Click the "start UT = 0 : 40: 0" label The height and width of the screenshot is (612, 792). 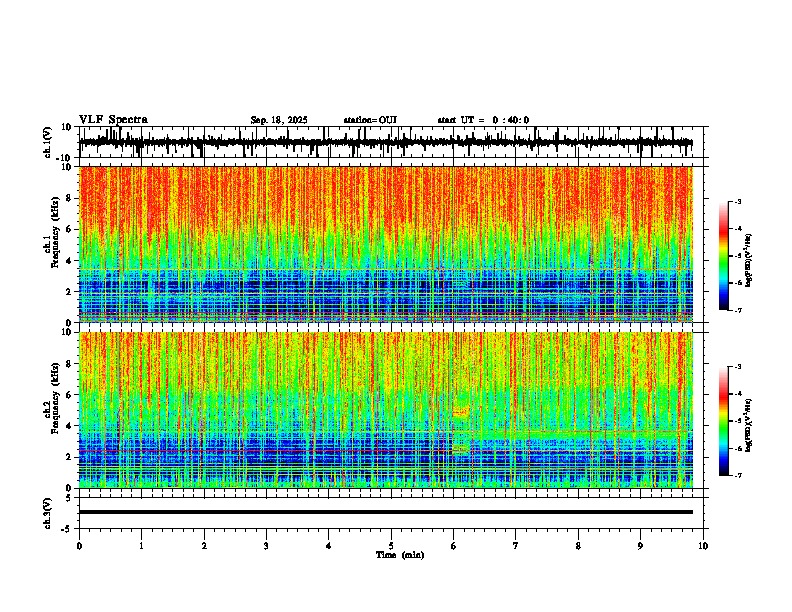(483, 120)
